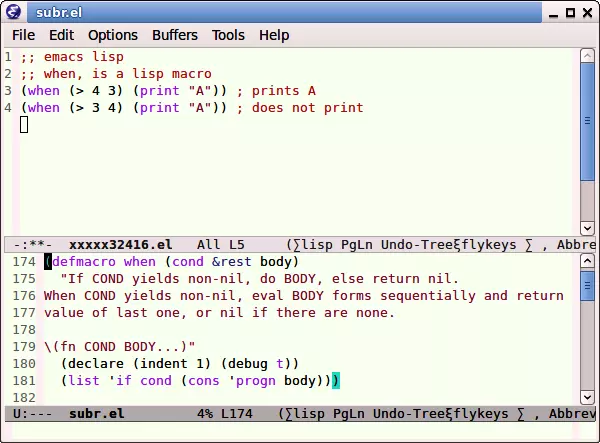This screenshot has height=443, width=600.
Task: Click line number 178 in lower window
Action: pyautogui.click(x=24, y=329)
